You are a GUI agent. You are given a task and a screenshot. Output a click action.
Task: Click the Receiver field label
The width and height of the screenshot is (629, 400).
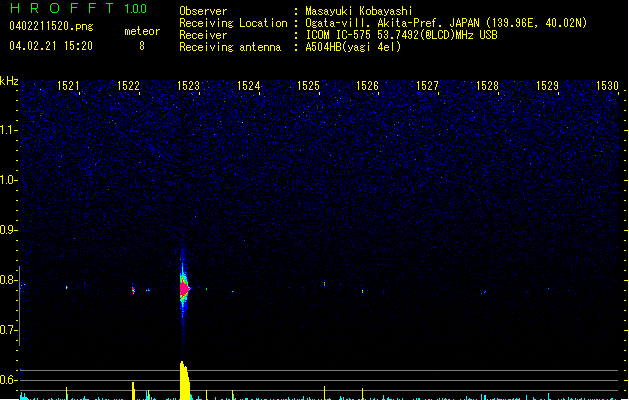click(x=203, y=35)
